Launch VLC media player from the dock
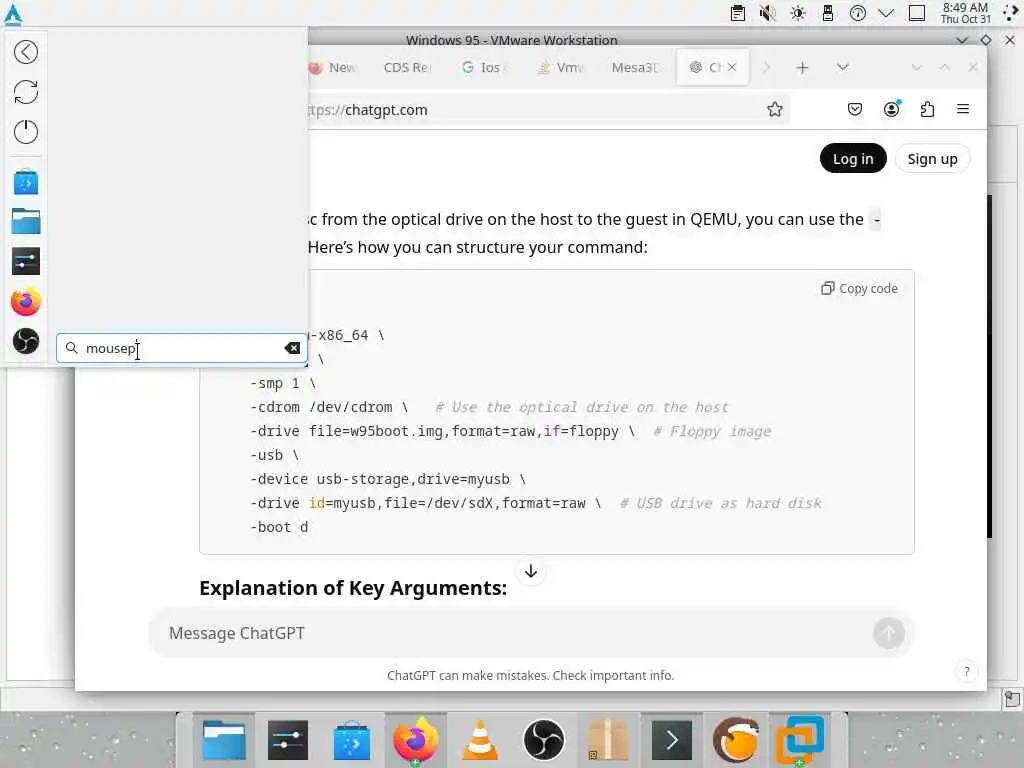Viewport: 1024px width, 768px height. pyautogui.click(x=480, y=740)
